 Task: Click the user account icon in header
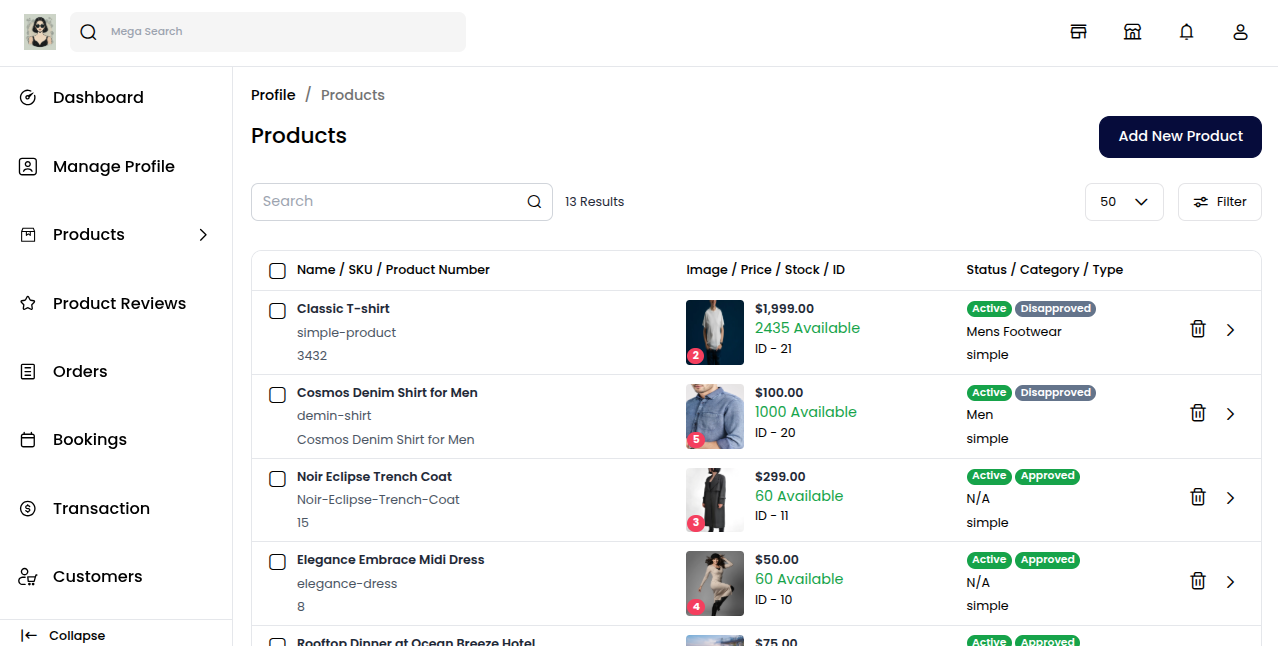click(1240, 31)
